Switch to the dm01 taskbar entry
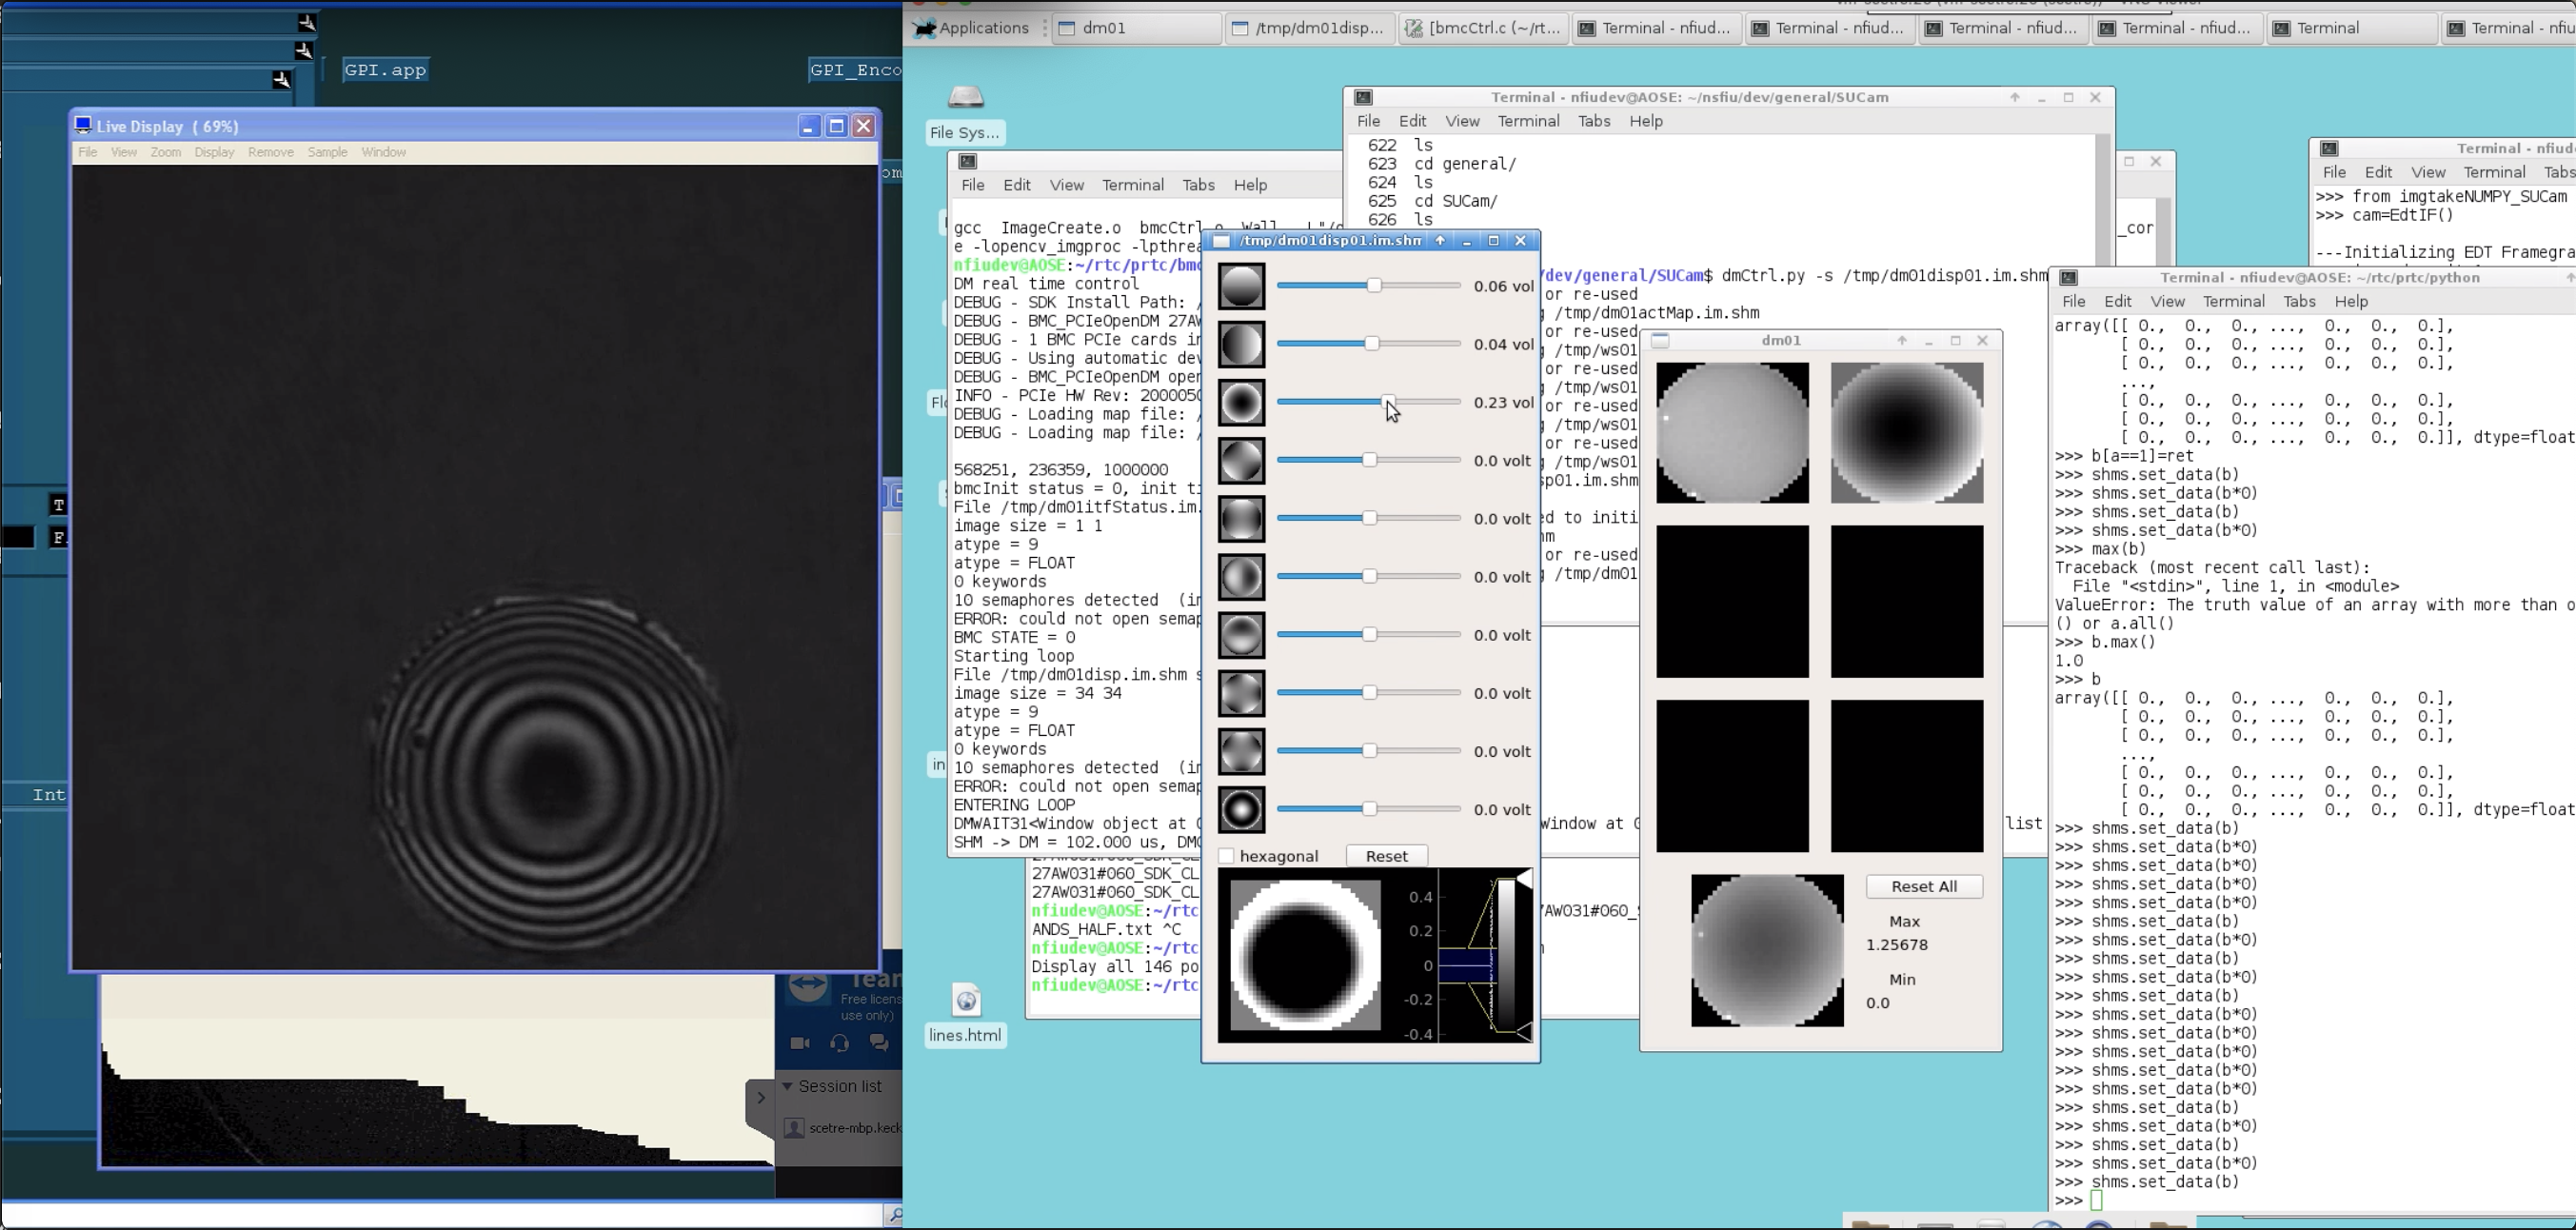The width and height of the screenshot is (2576, 1230). click(x=1137, y=28)
